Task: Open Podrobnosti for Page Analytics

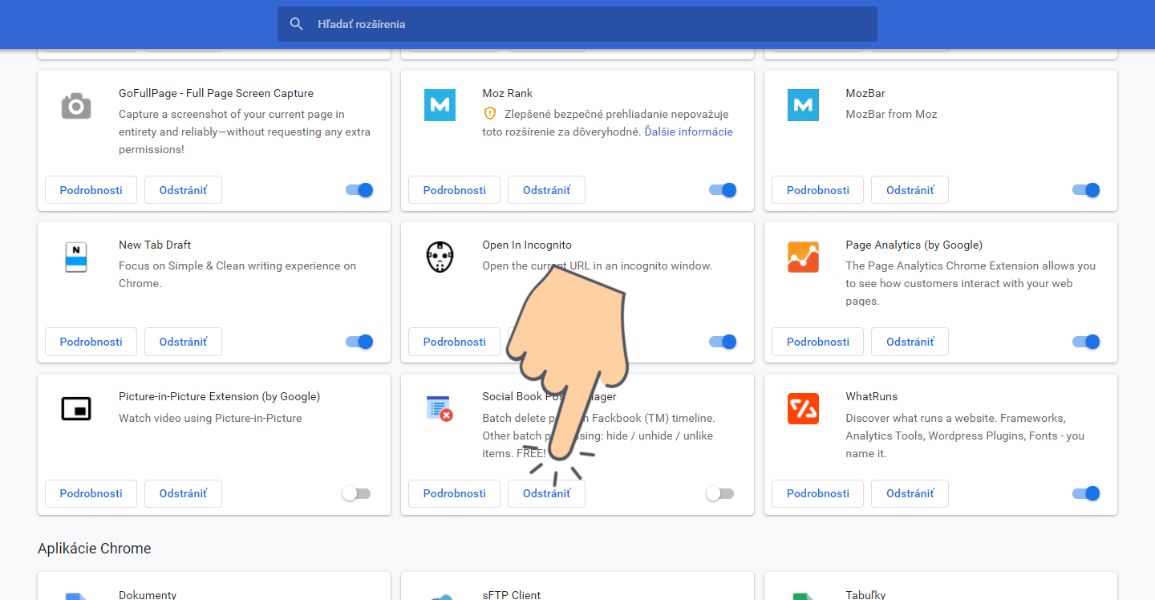Action: [x=818, y=342]
